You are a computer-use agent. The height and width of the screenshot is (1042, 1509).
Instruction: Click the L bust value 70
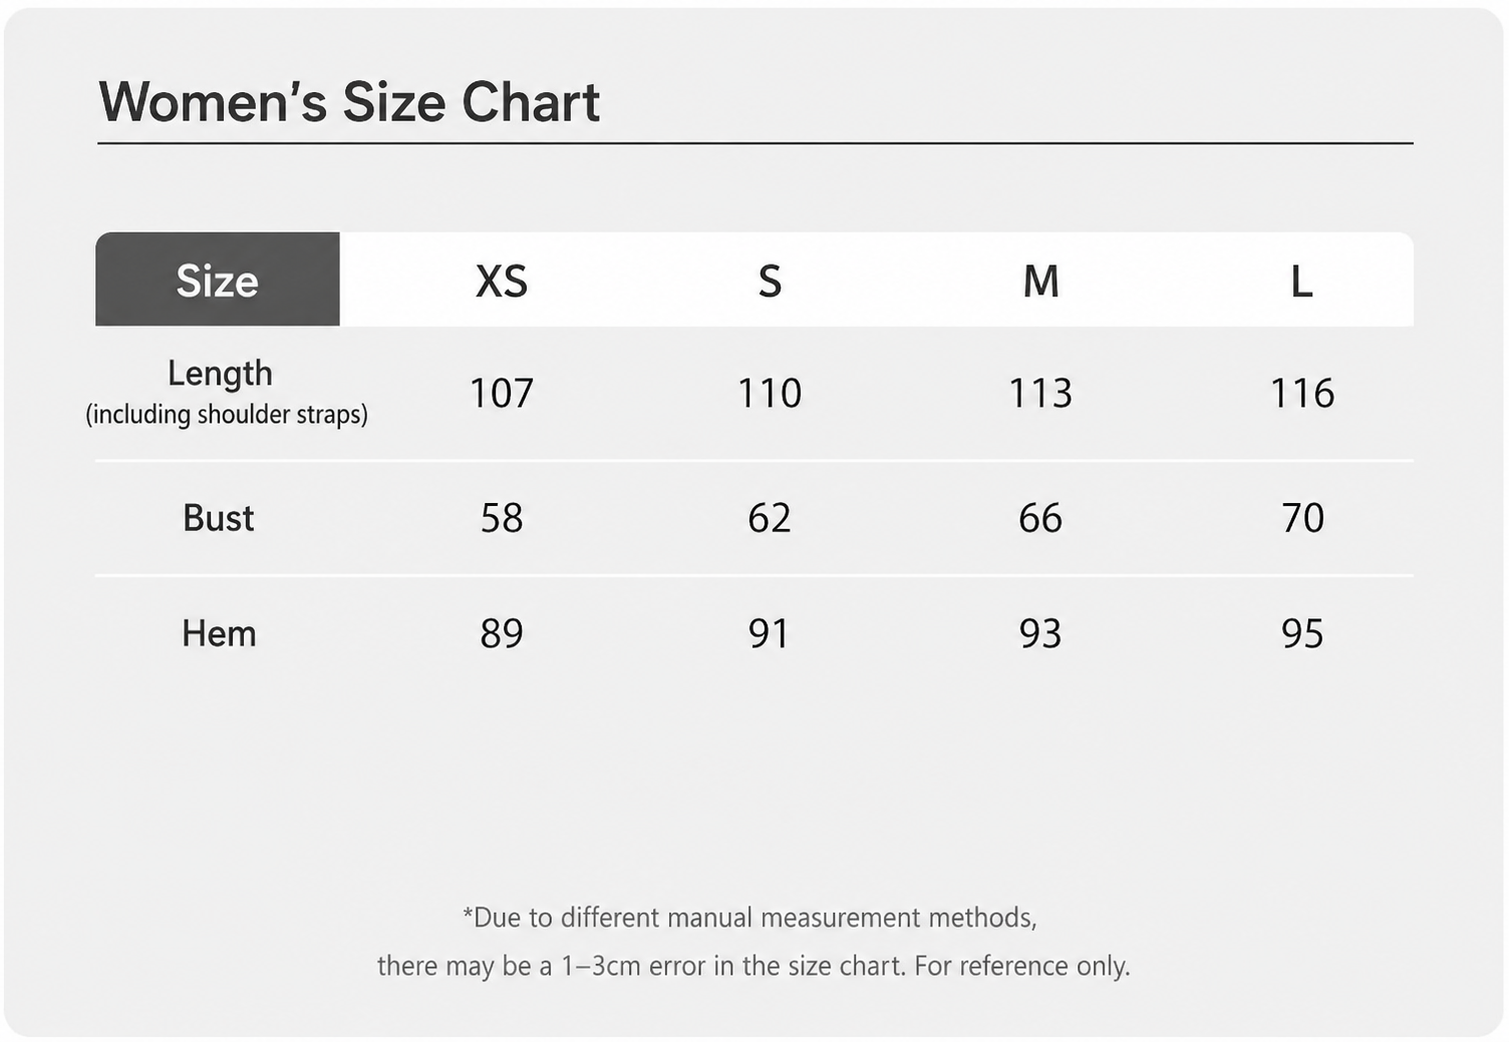point(1303,518)
